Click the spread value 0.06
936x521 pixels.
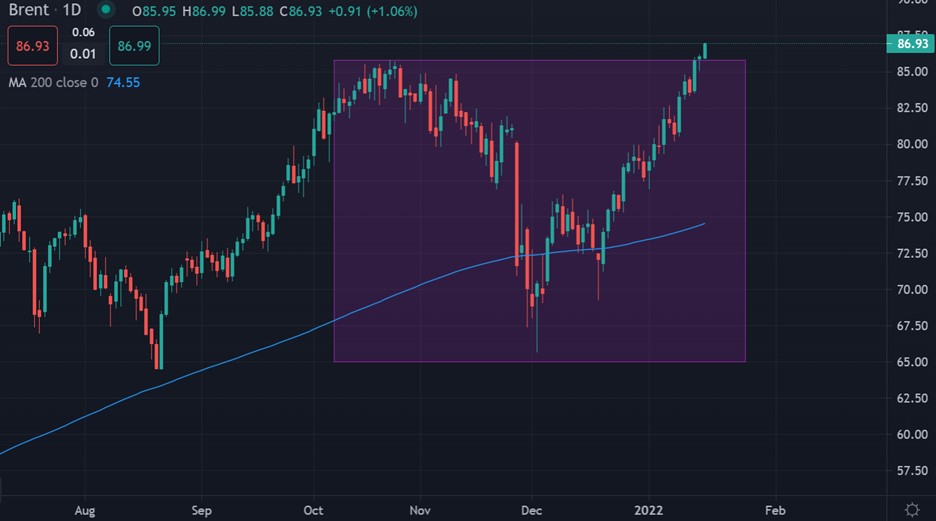[84, 33]
